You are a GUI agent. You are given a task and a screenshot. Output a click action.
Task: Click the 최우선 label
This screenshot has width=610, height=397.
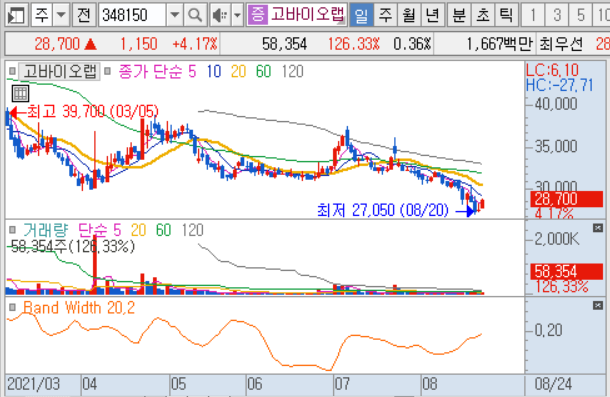561,44
